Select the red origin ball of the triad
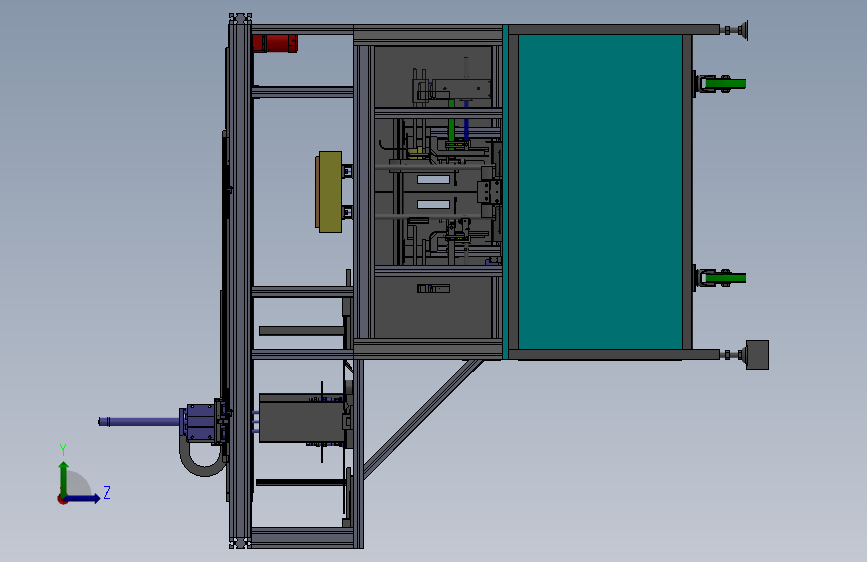Image resolution: width=867 pixels, height=562 pixels. [x=61, y=499]
